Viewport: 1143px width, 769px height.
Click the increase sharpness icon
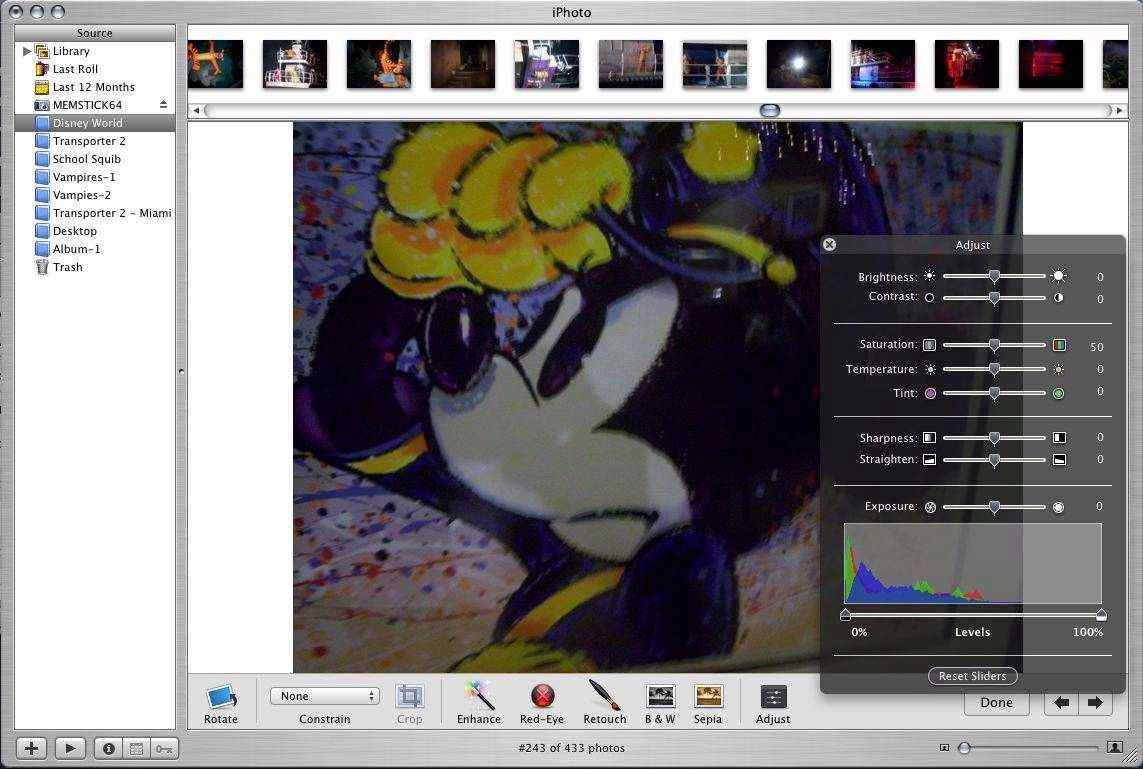click(1059, 438)
